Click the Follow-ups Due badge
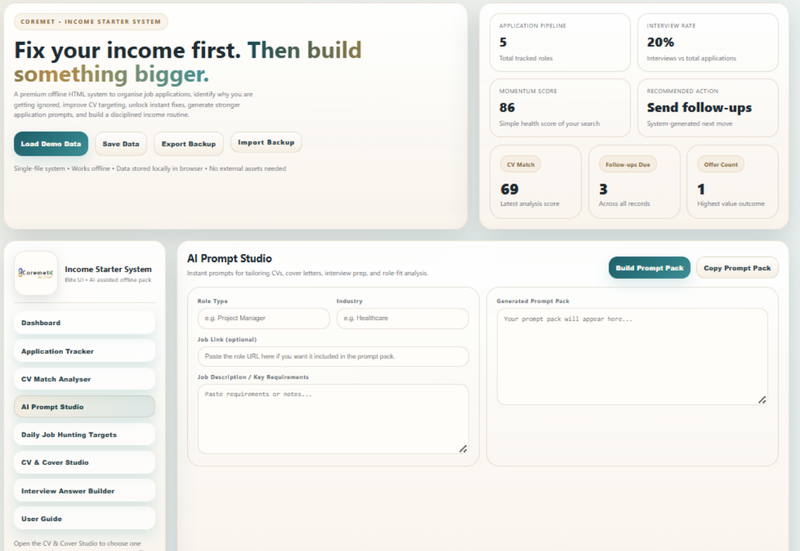 coord(628,164)
